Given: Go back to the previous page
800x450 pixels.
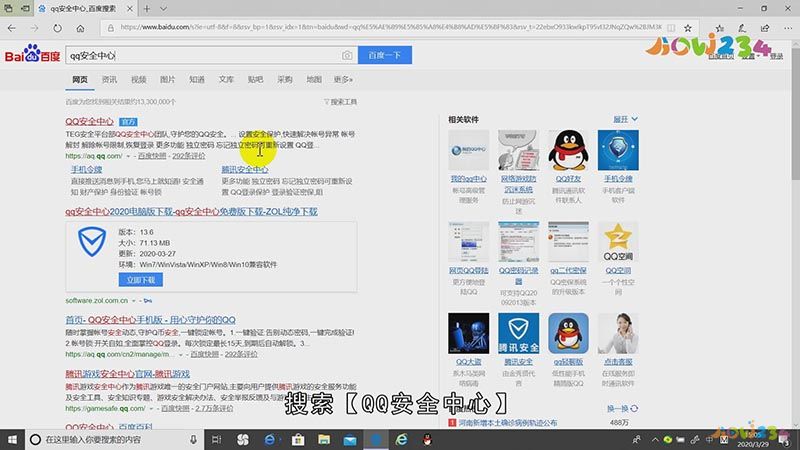Looking at the screenshot, I should point(12,28).
